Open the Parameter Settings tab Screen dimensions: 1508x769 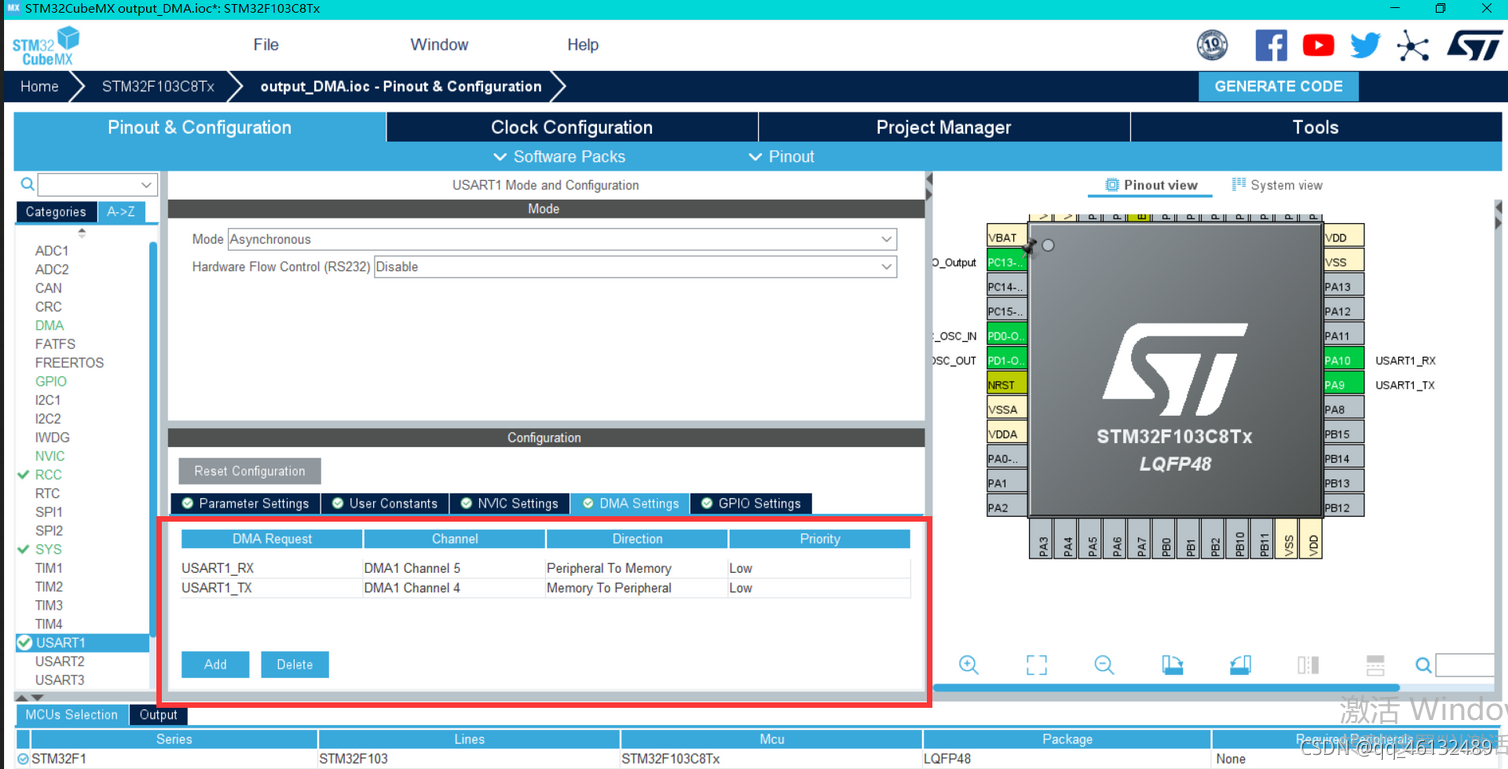point(245,503)
